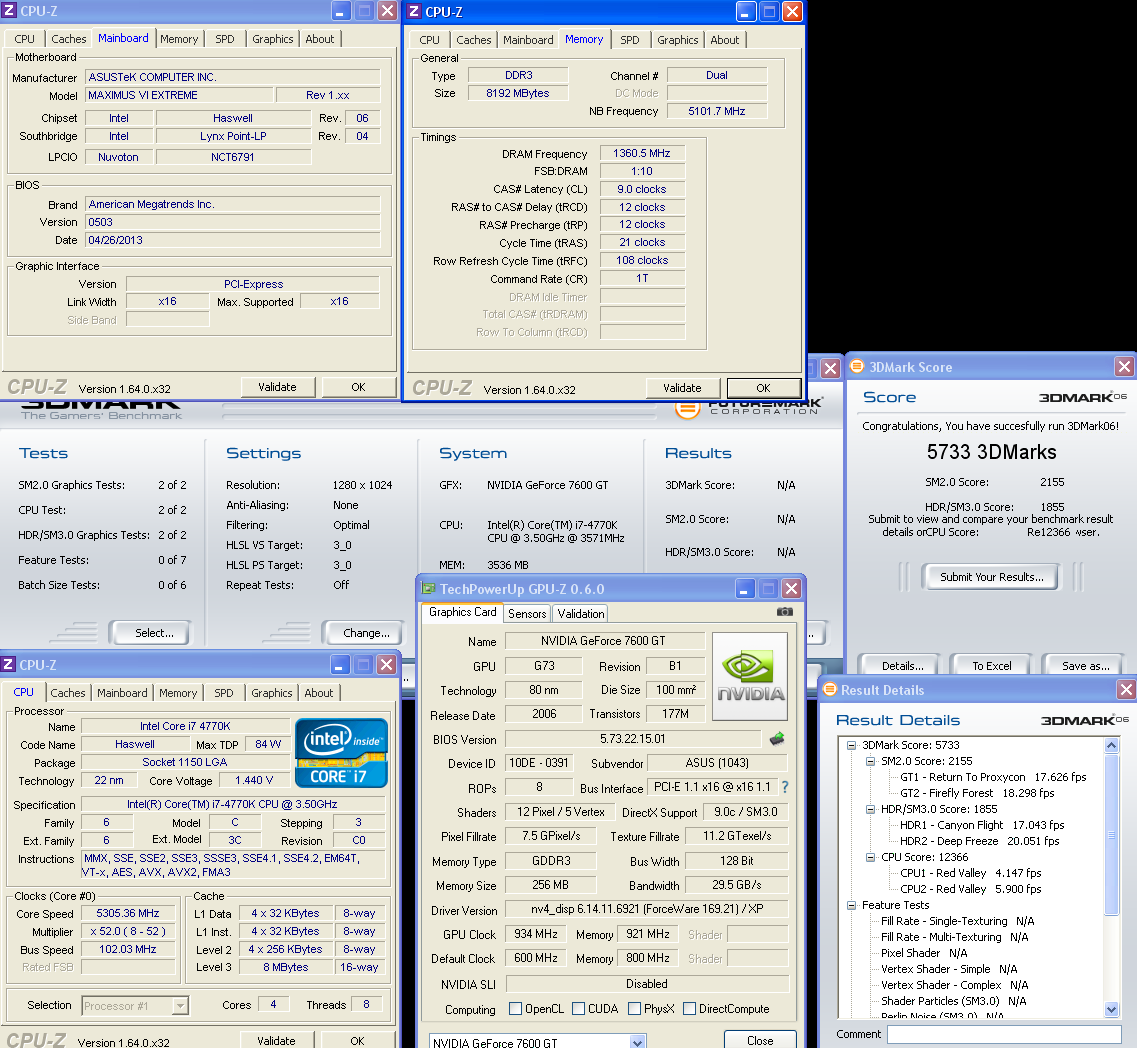Minimize the CPU-Z Memory window
The width and height of the screenshot is (1137, 1048).
pyautogui.click(x=746, y=11)
